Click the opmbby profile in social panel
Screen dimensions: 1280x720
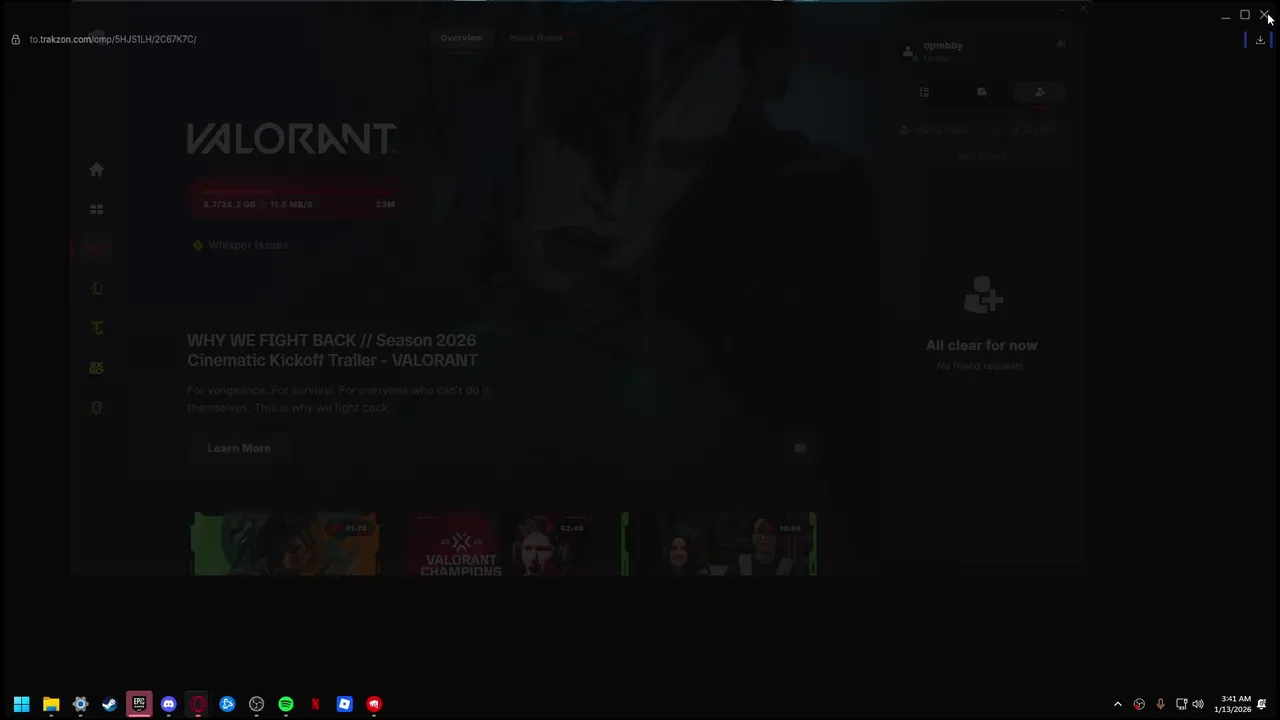[935, 51]
